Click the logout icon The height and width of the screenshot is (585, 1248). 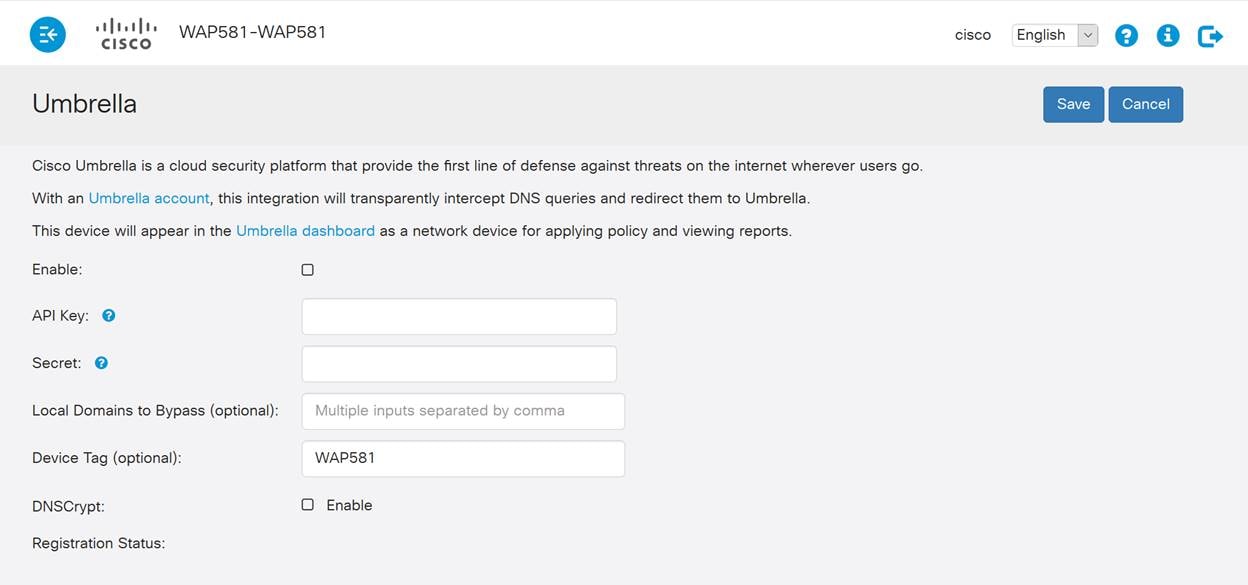click(x=1210, y=36)
